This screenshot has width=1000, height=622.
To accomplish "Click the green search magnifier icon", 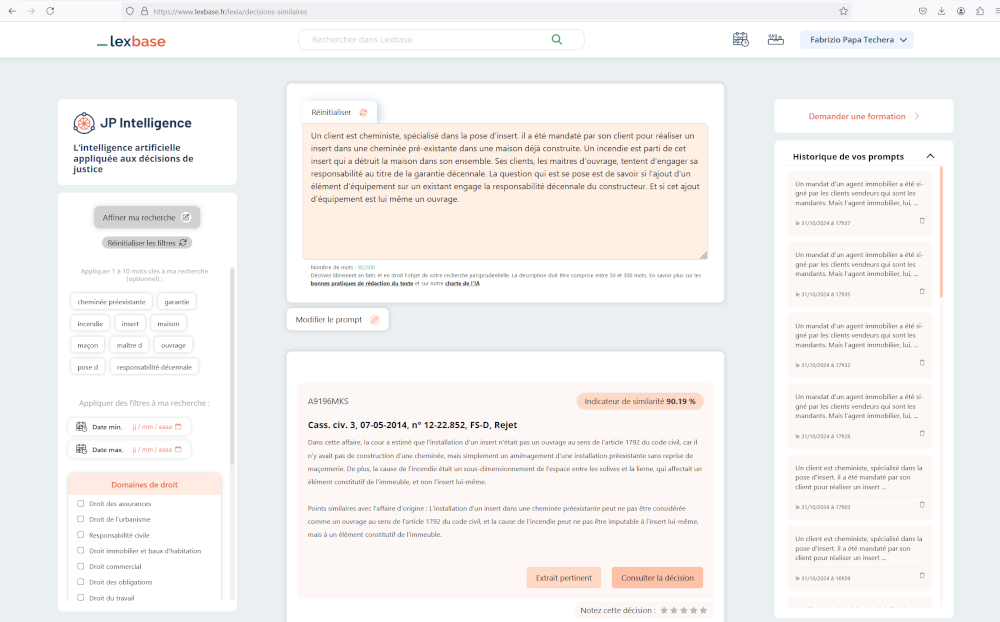I will click(557, 40).
